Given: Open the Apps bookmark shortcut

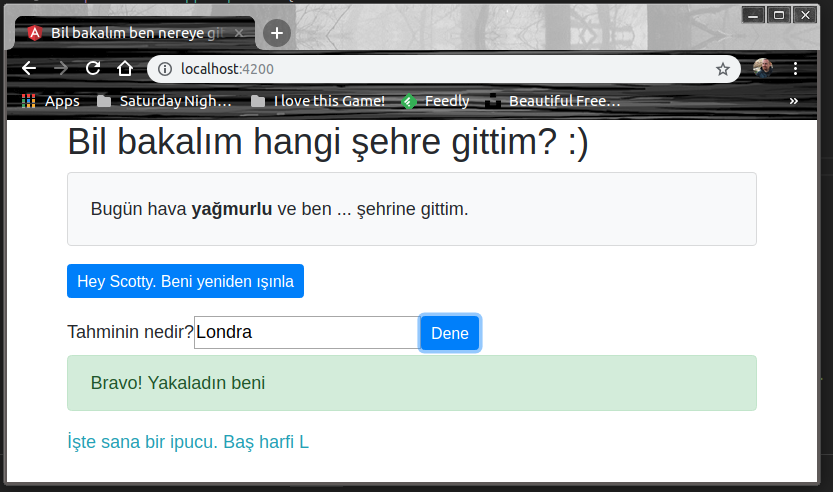Looking at the screenshot, I should click(x=50, y=101).
